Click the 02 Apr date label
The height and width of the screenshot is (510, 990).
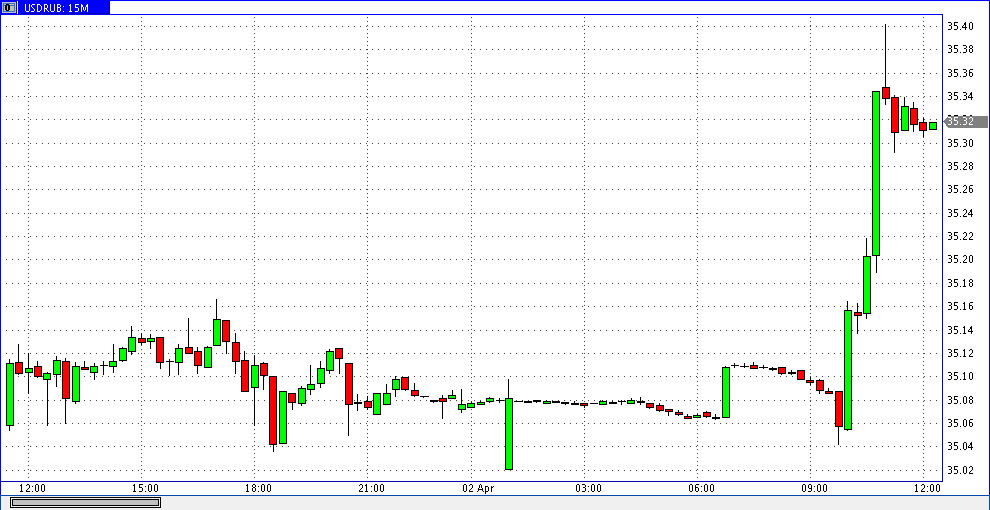click(477, 488)
